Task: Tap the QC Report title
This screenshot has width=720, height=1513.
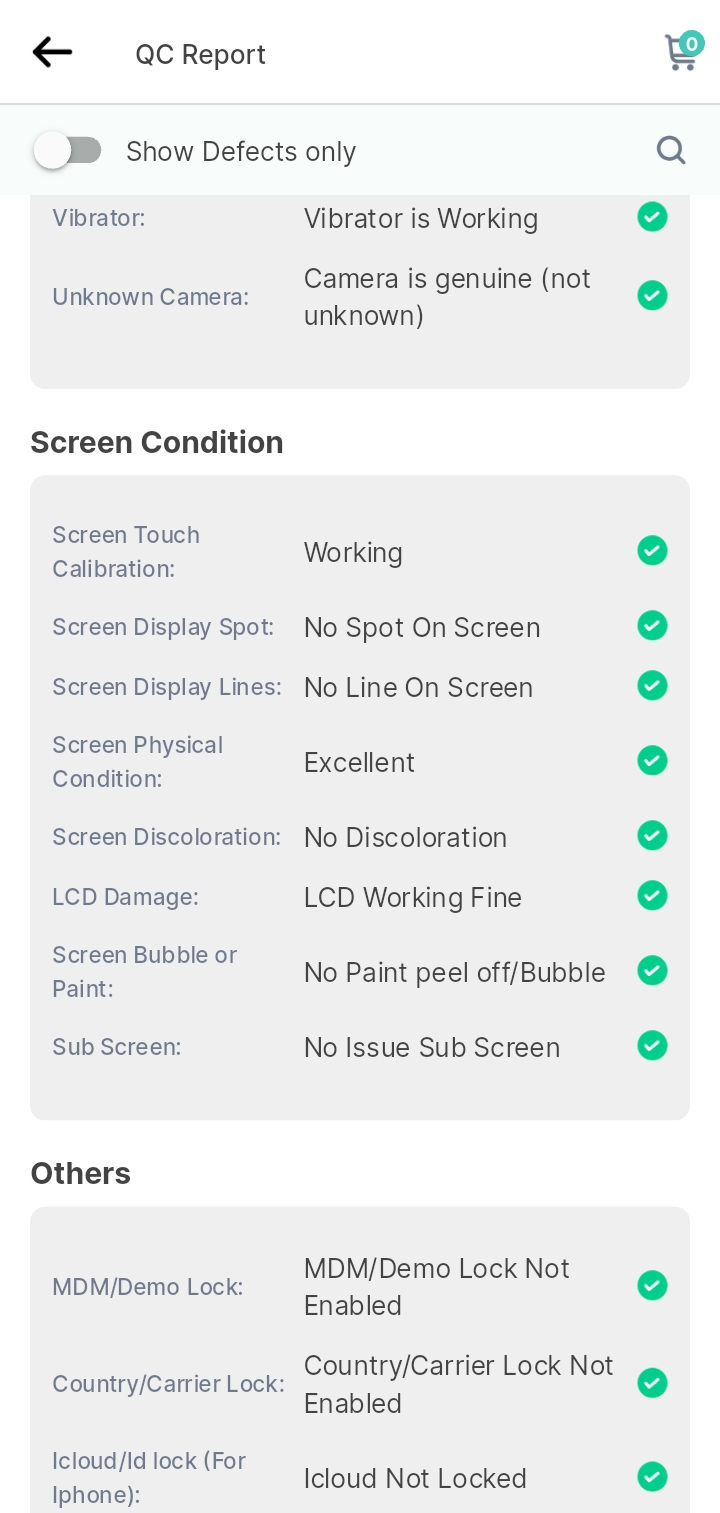Action: point(201,54)
